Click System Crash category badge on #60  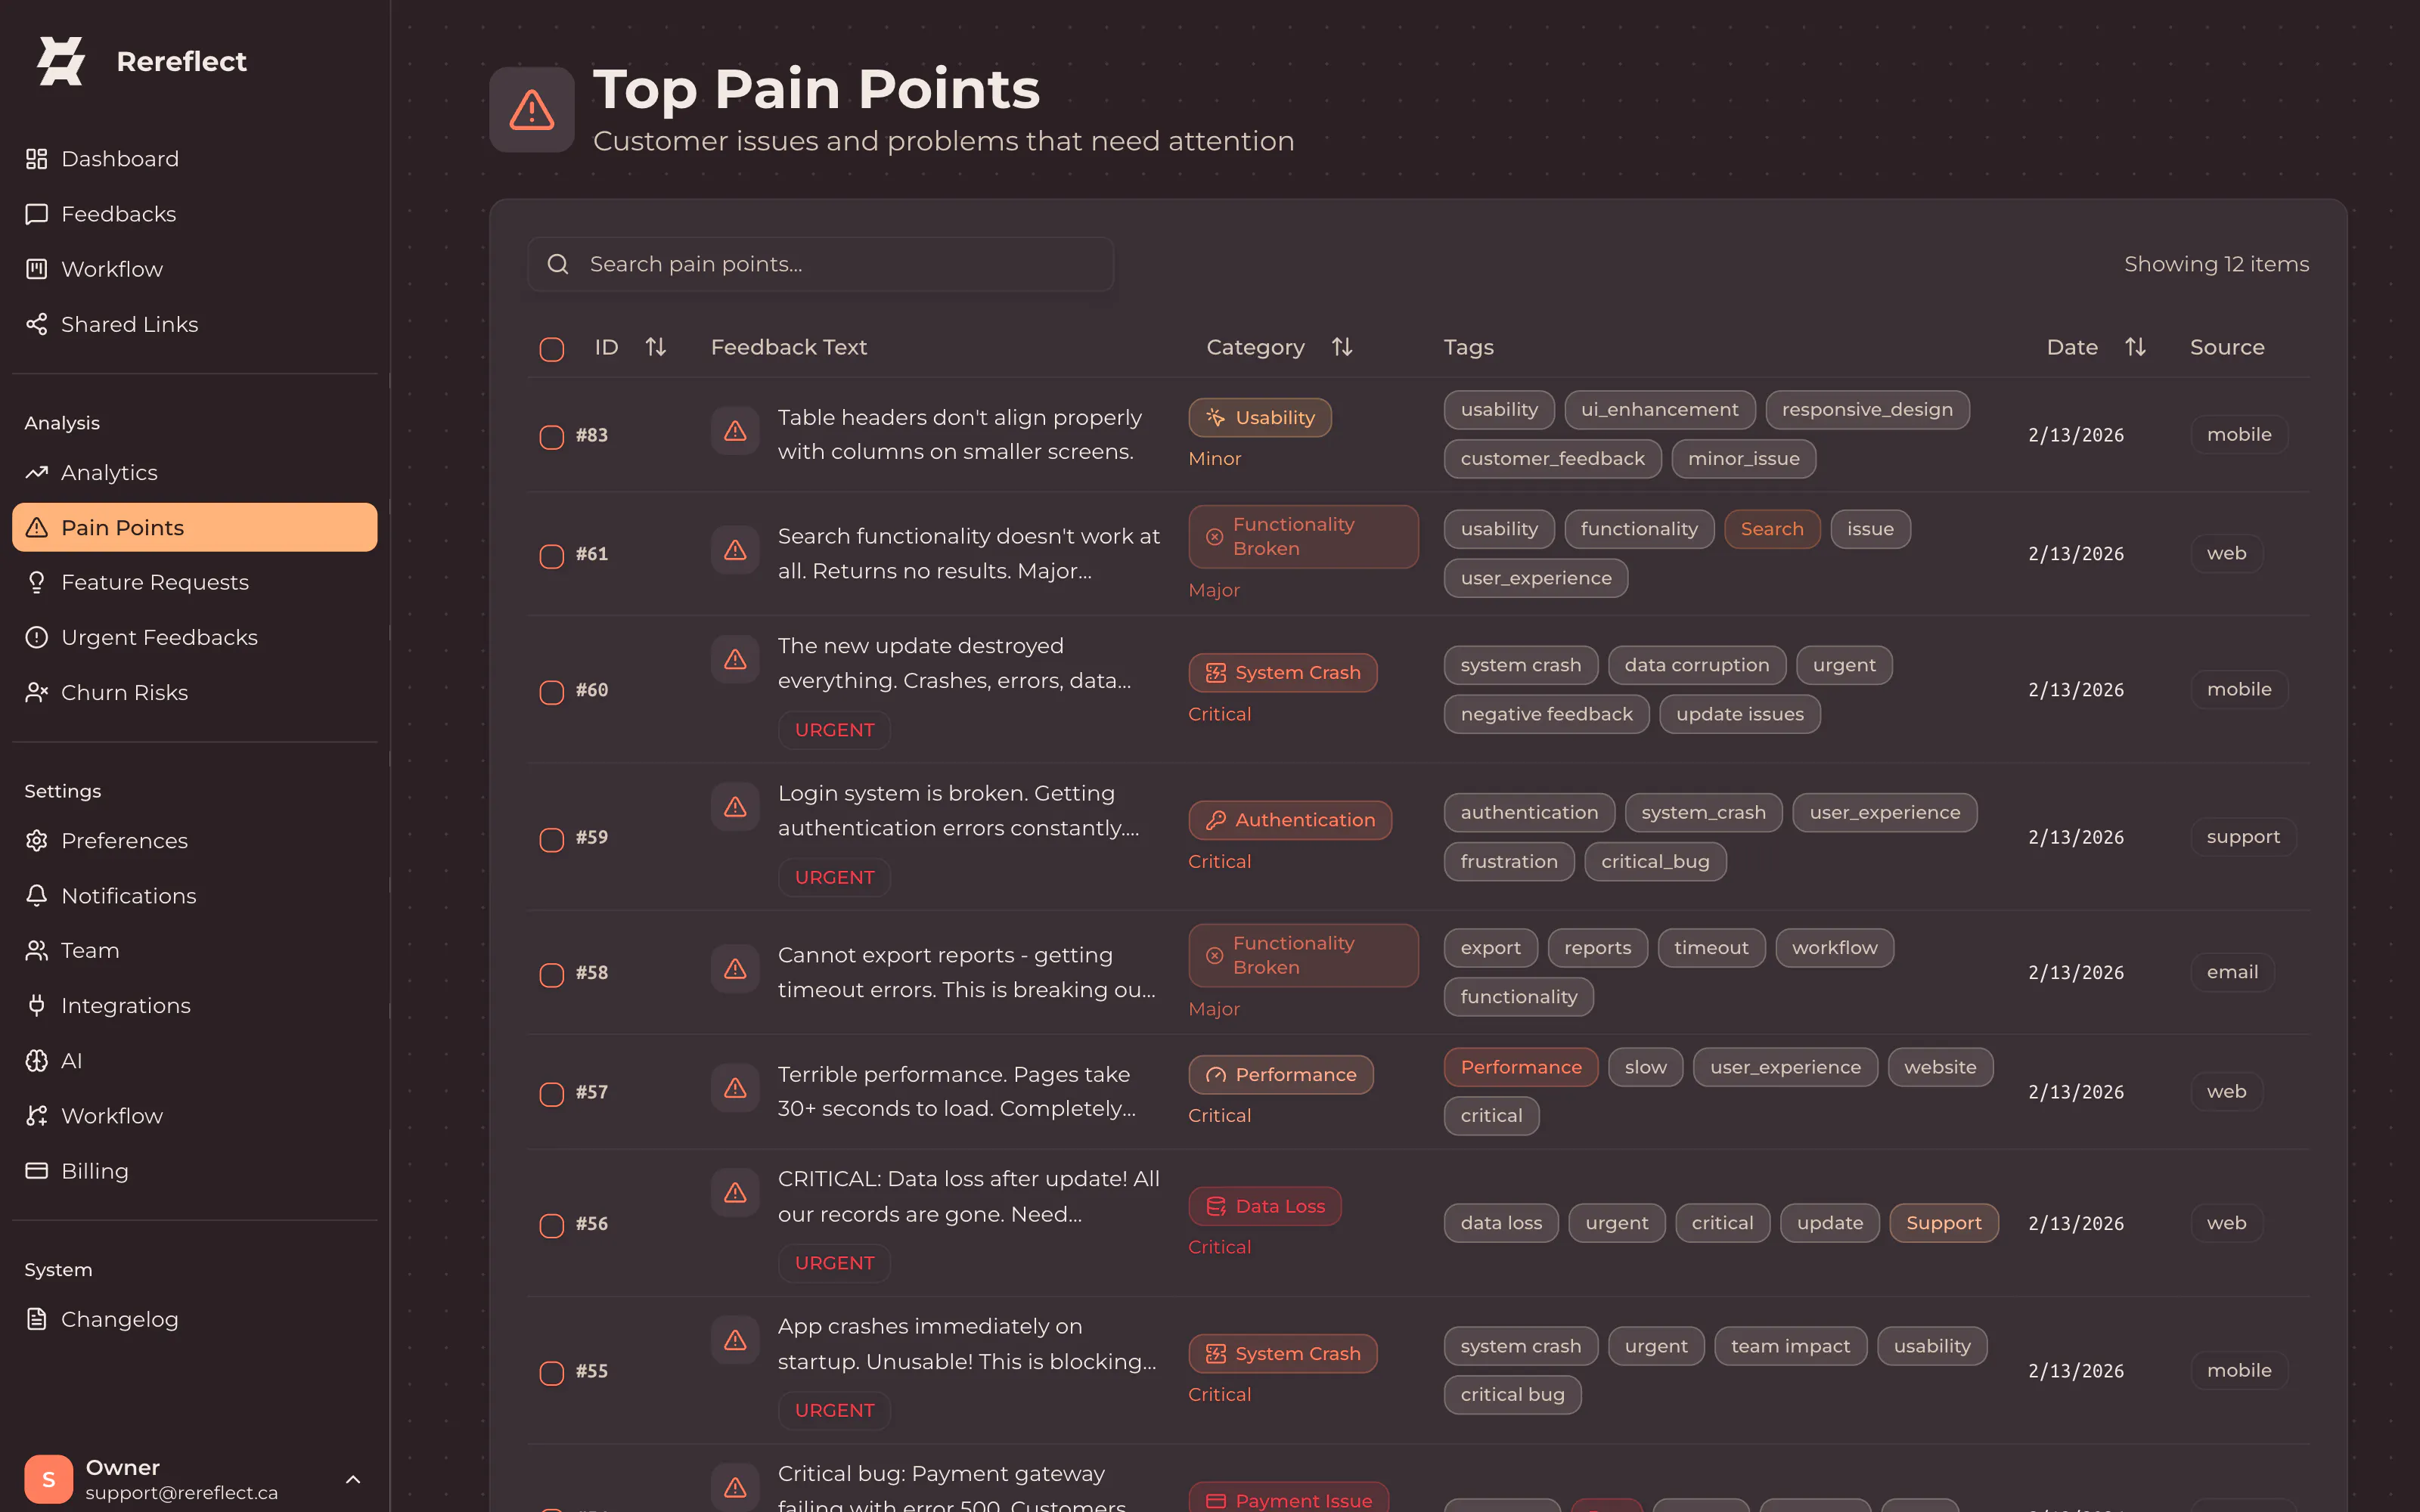pos(1282,673)
